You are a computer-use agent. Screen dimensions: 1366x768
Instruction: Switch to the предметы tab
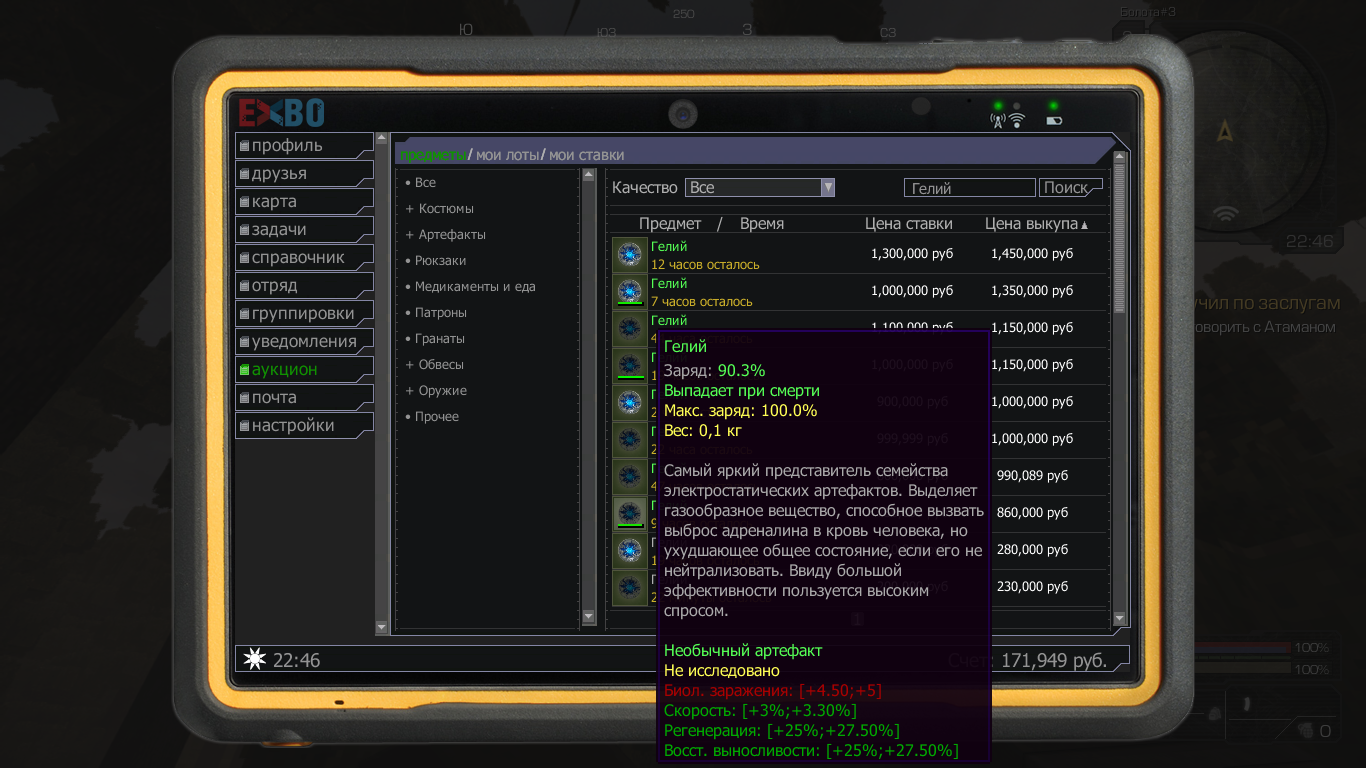432,155
